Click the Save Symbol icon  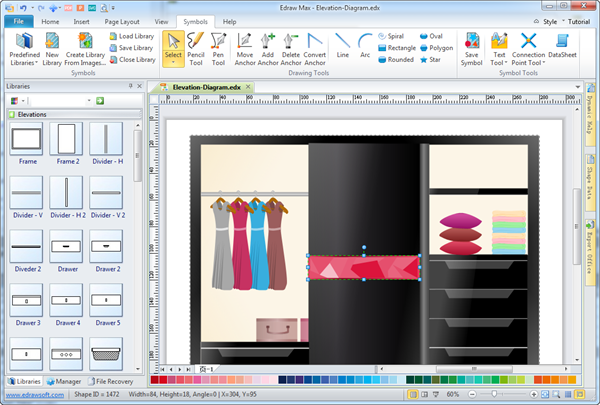(471, 47)
